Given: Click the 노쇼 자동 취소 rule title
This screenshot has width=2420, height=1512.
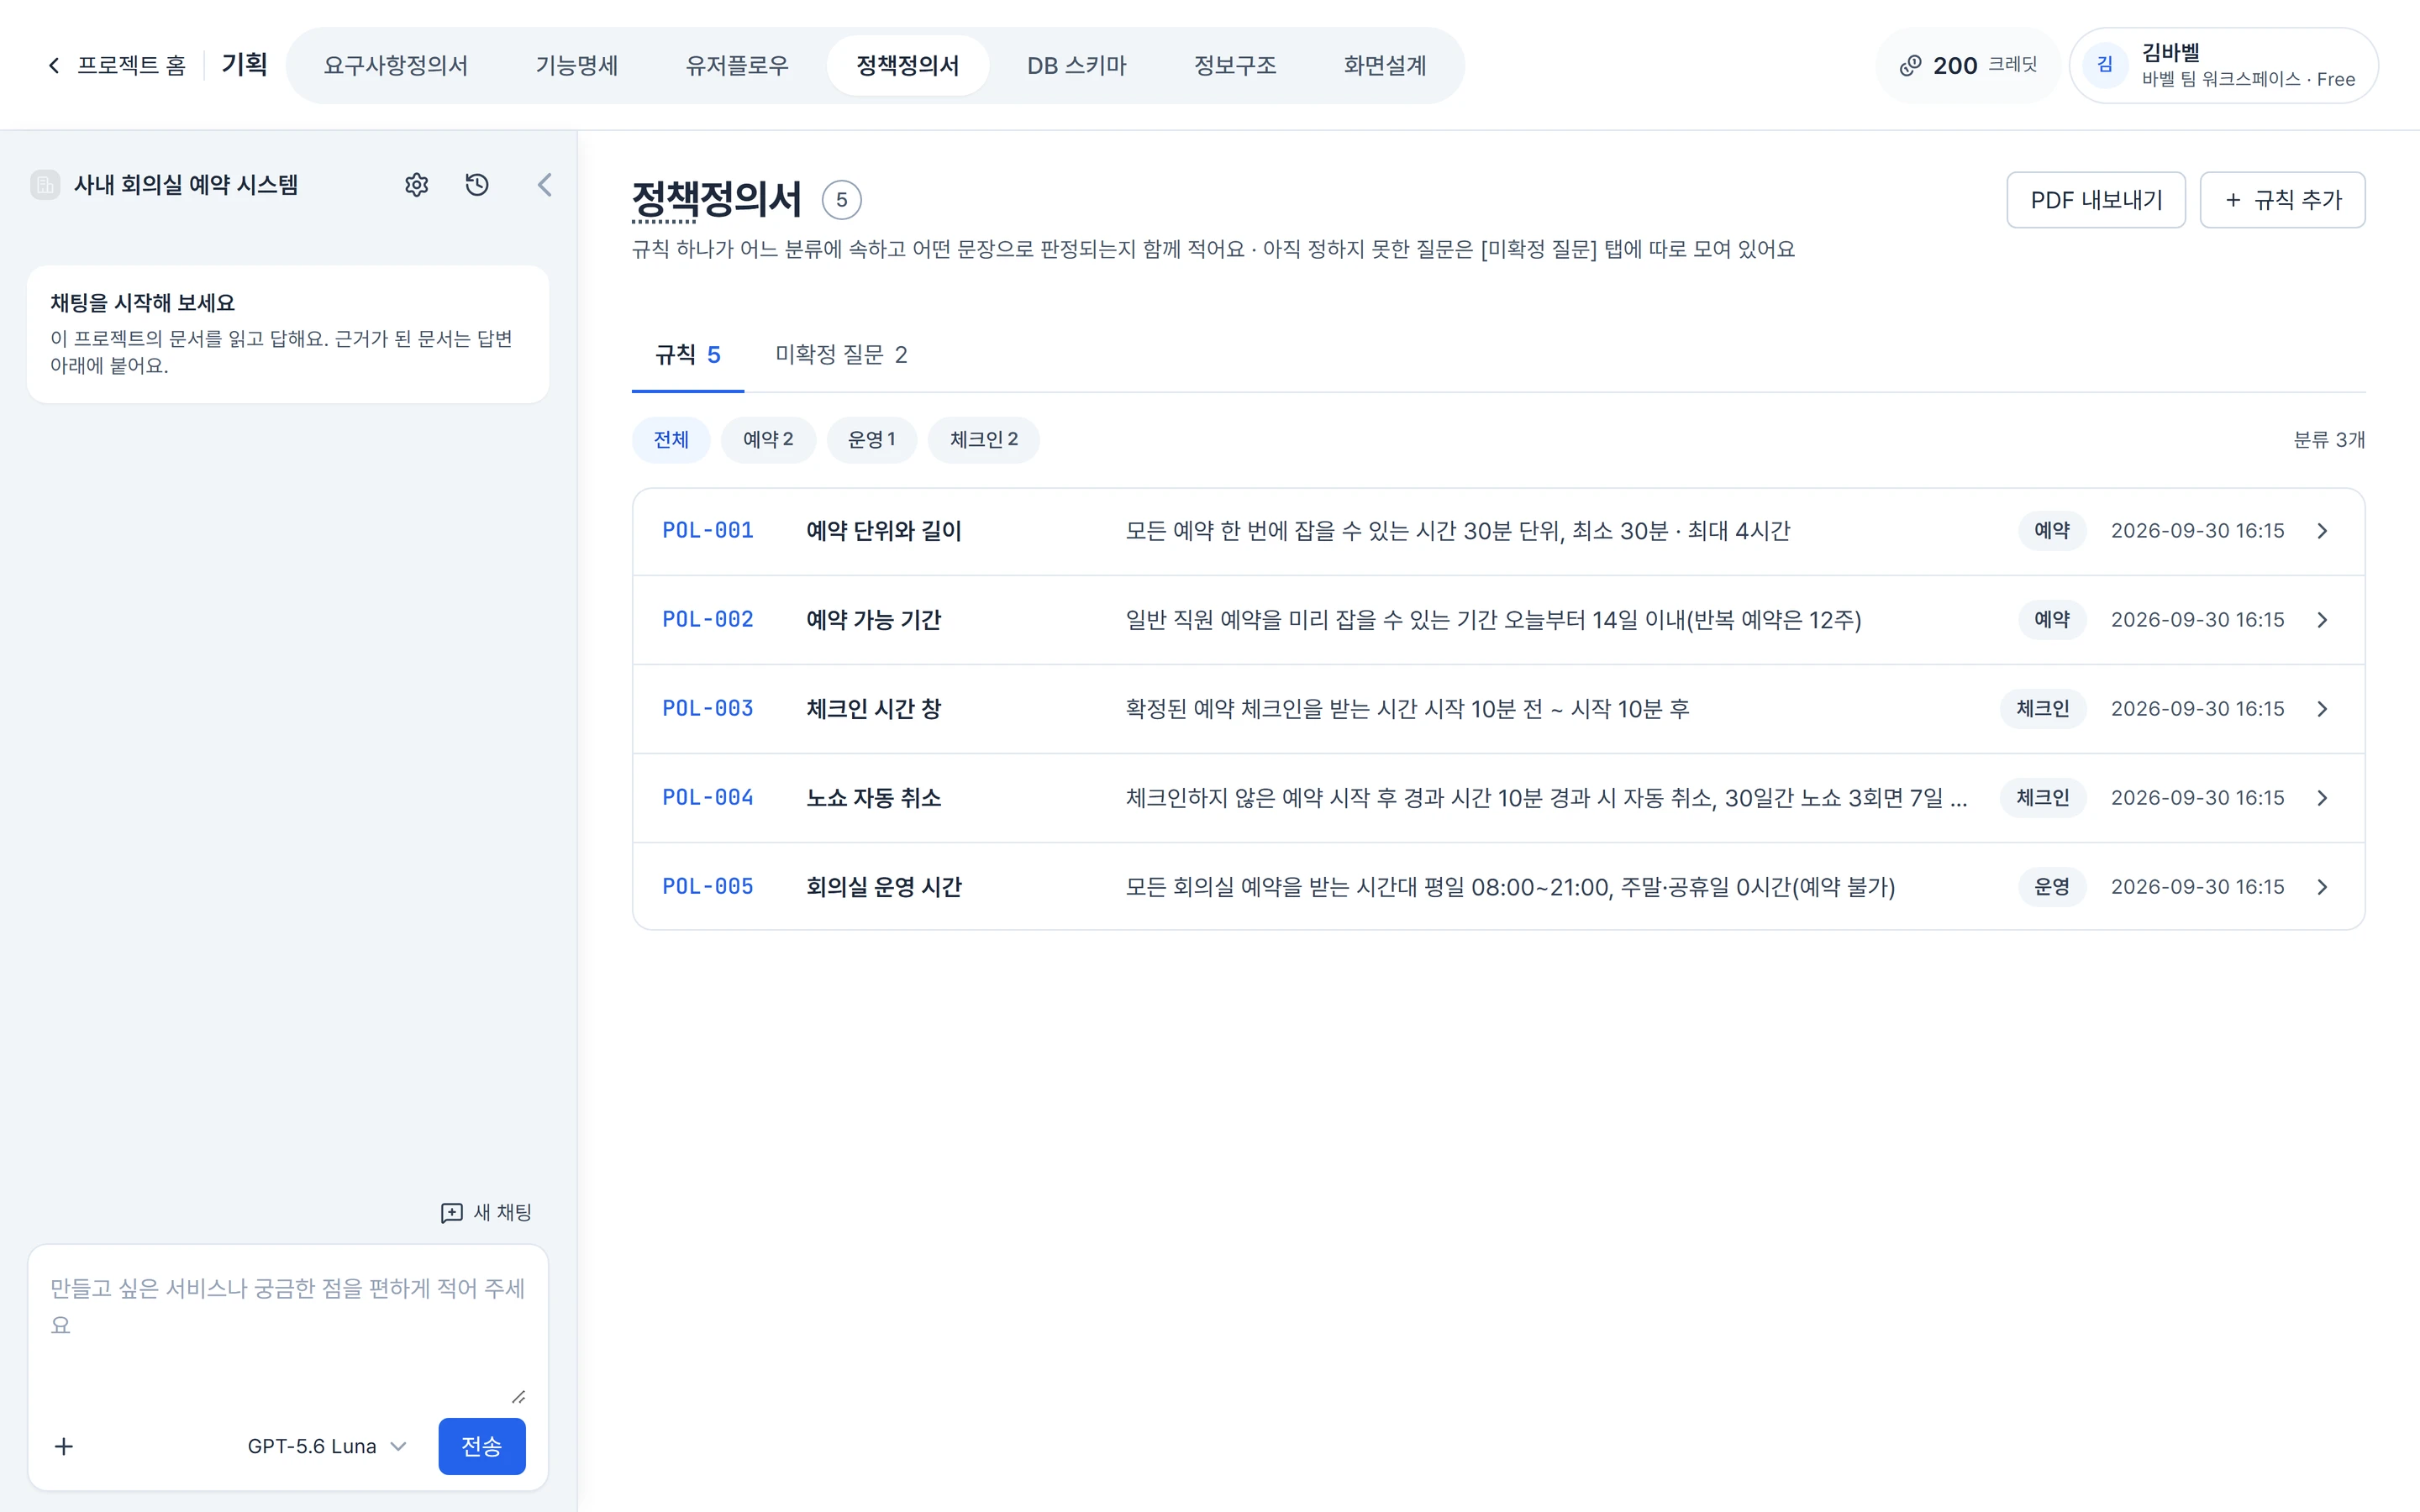Looking at the screenshot, I should (874, 798).
